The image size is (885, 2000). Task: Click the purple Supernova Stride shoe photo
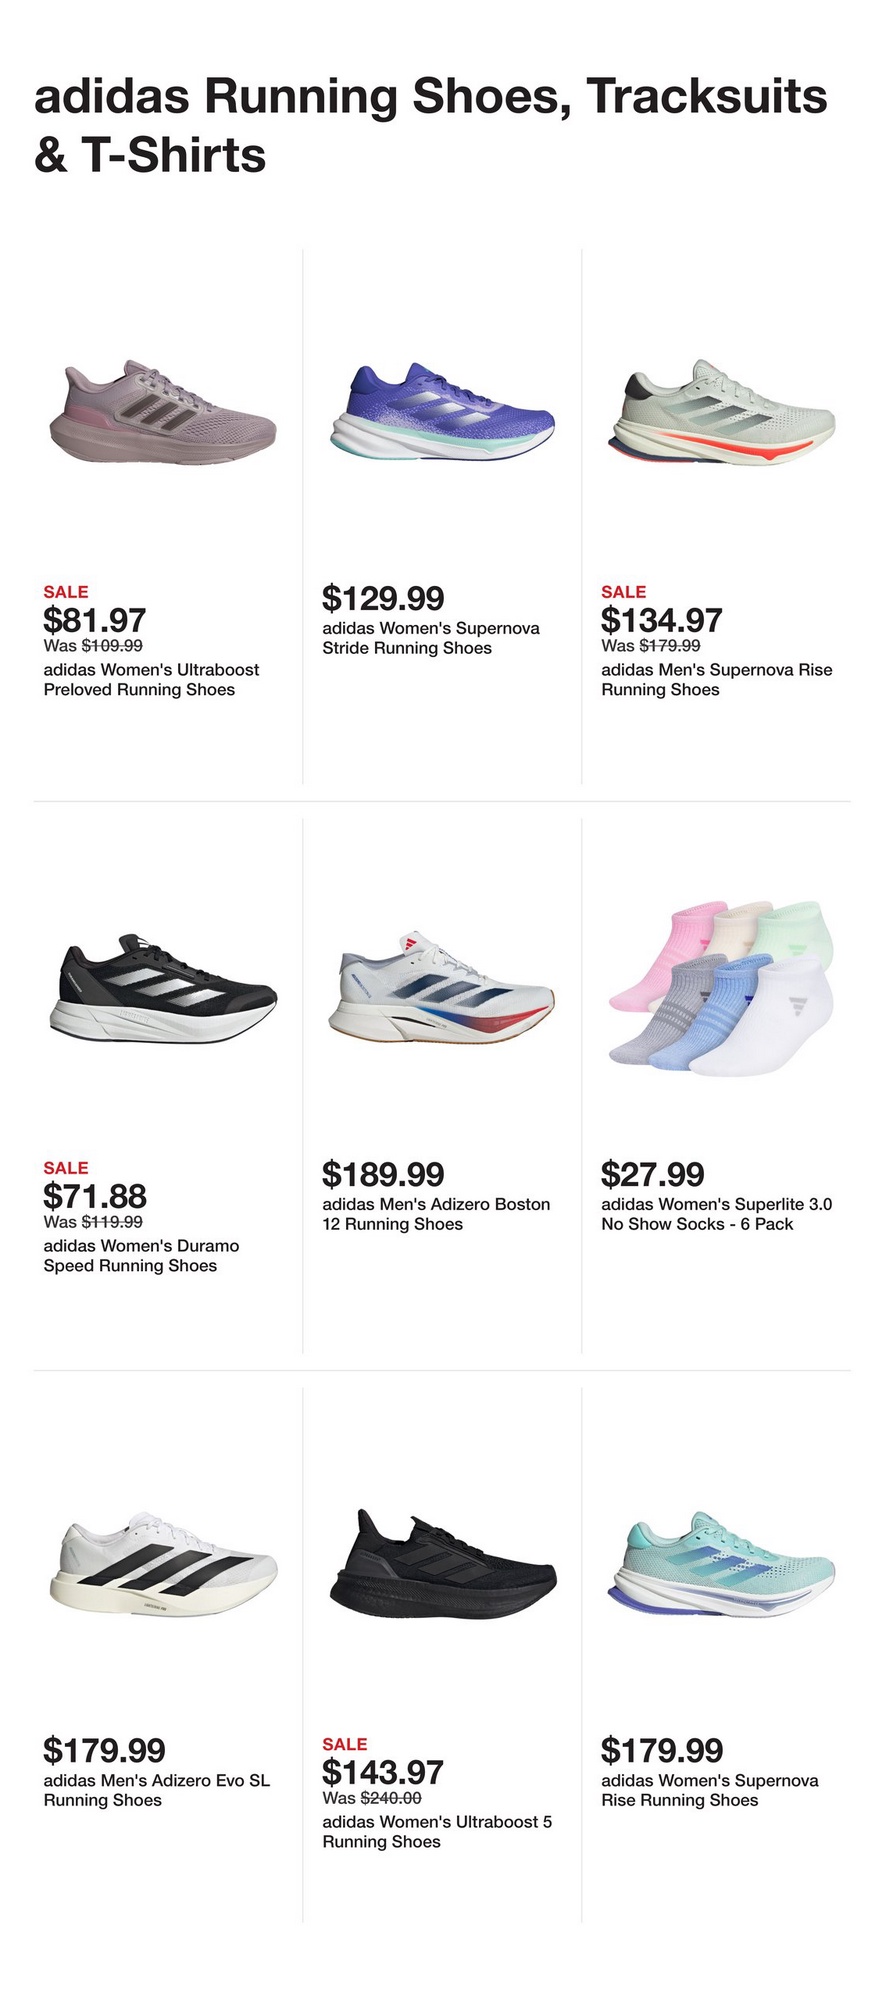tap(442, 412)
